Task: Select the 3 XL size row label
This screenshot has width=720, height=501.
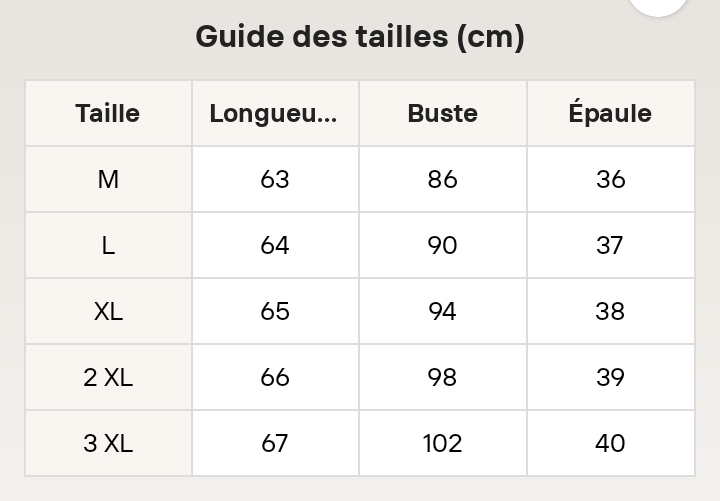Action: [108, 443]
